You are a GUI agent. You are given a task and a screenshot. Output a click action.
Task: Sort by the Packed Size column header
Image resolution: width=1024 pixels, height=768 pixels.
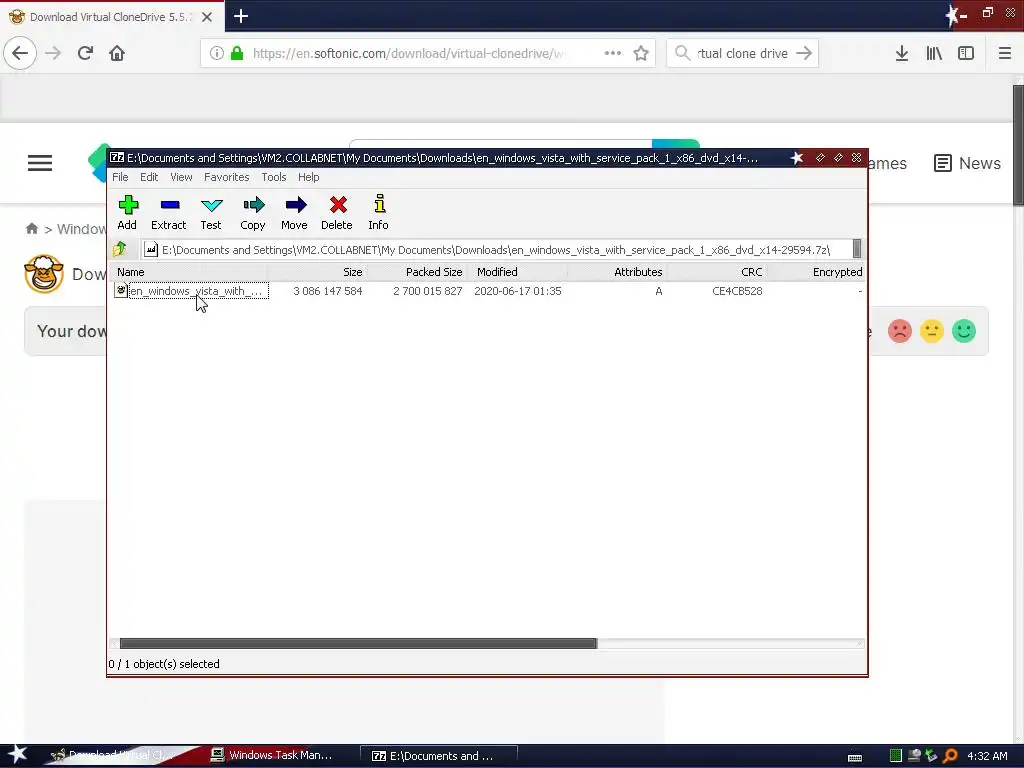pyautogui.click(x=417, y=272)
